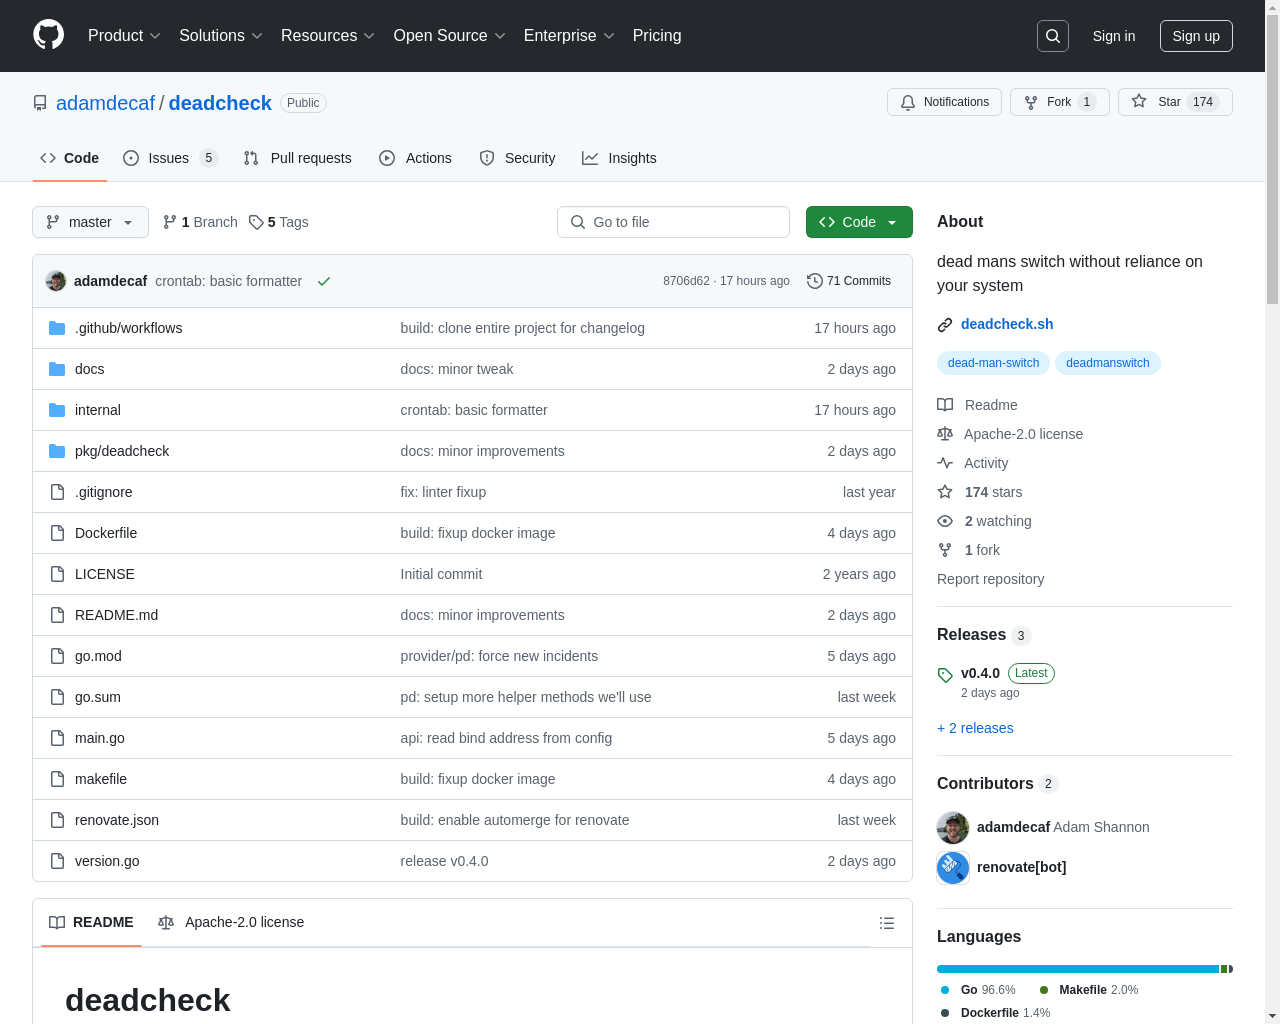Click the Sign in link
Screen dimensions: 1280x1024
(x=1114, y=36)
